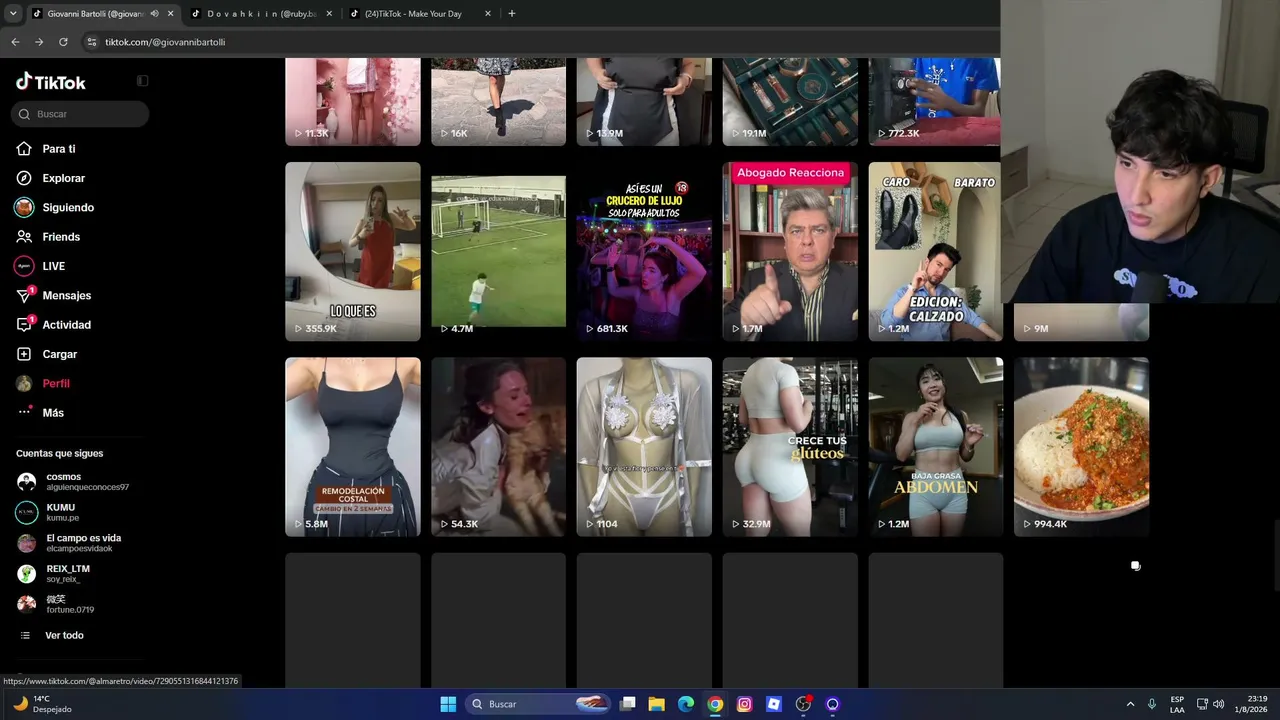Screen dimensions: 1280x720
Task: Open the LIVE section
Action: [53, 266]
